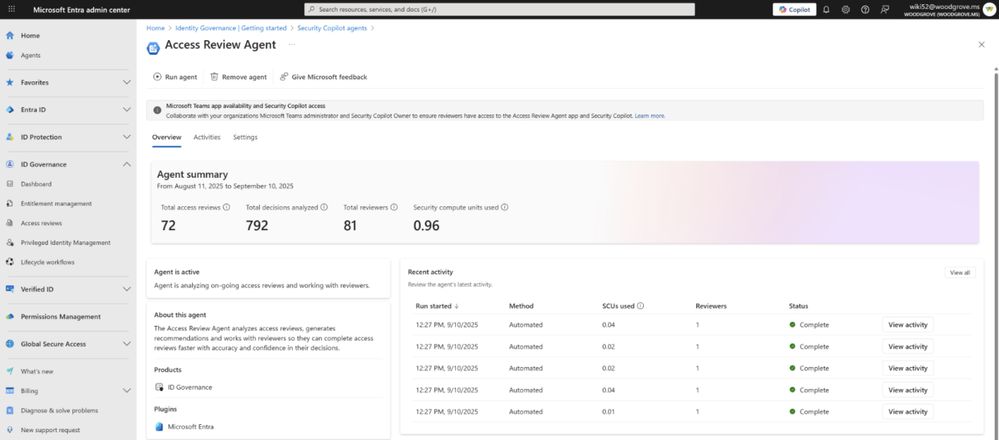This screenshot has width=999, height=440.
Task: Switch to the Overview tab
Action: click(x=166, y=137)
